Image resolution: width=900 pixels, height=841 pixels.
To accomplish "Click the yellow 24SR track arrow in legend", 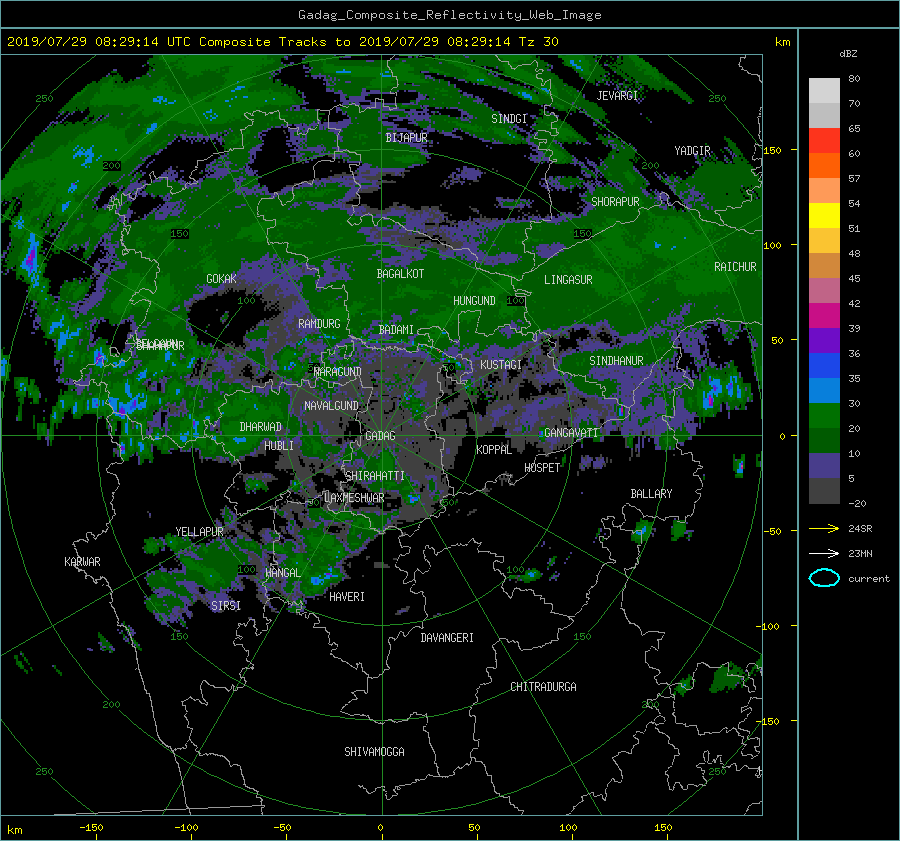I will pyautogui.click(x=824, y=528).
